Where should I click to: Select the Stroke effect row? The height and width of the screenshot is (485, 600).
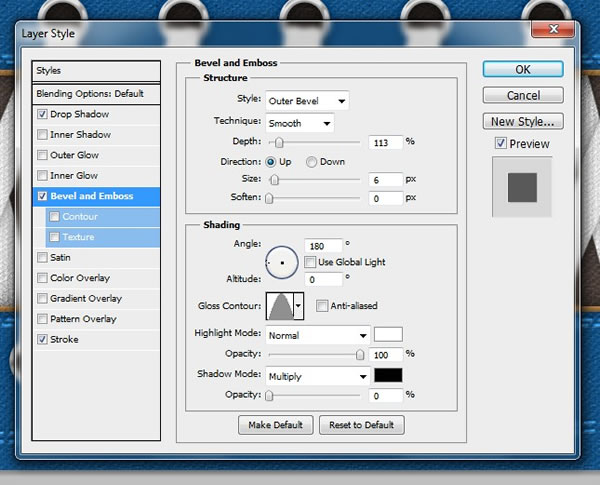click(96, 339)
